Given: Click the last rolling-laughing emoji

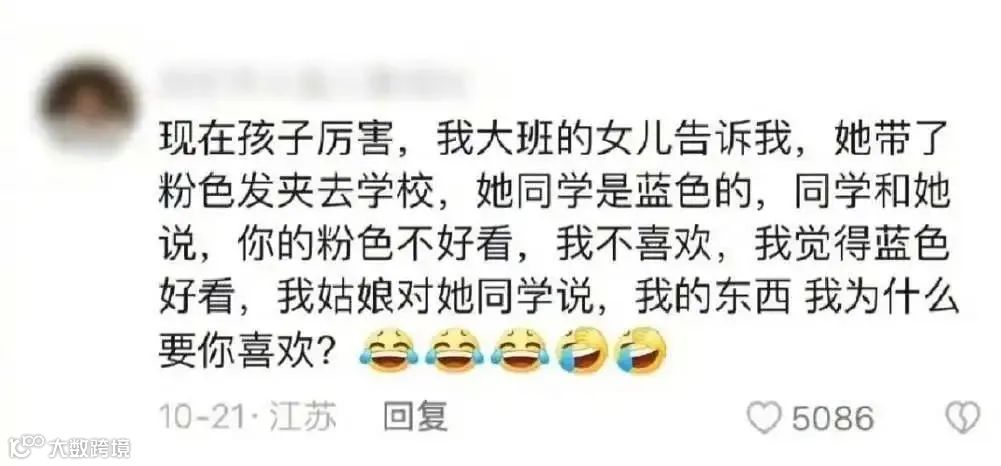Looking at the screenshot, I should click(640, 350).
